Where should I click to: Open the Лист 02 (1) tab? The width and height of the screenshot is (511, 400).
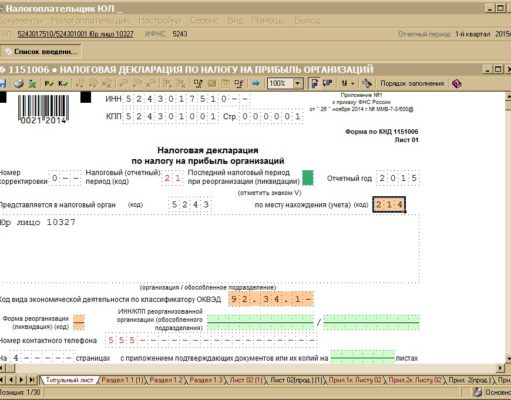[x=246, y=380]
